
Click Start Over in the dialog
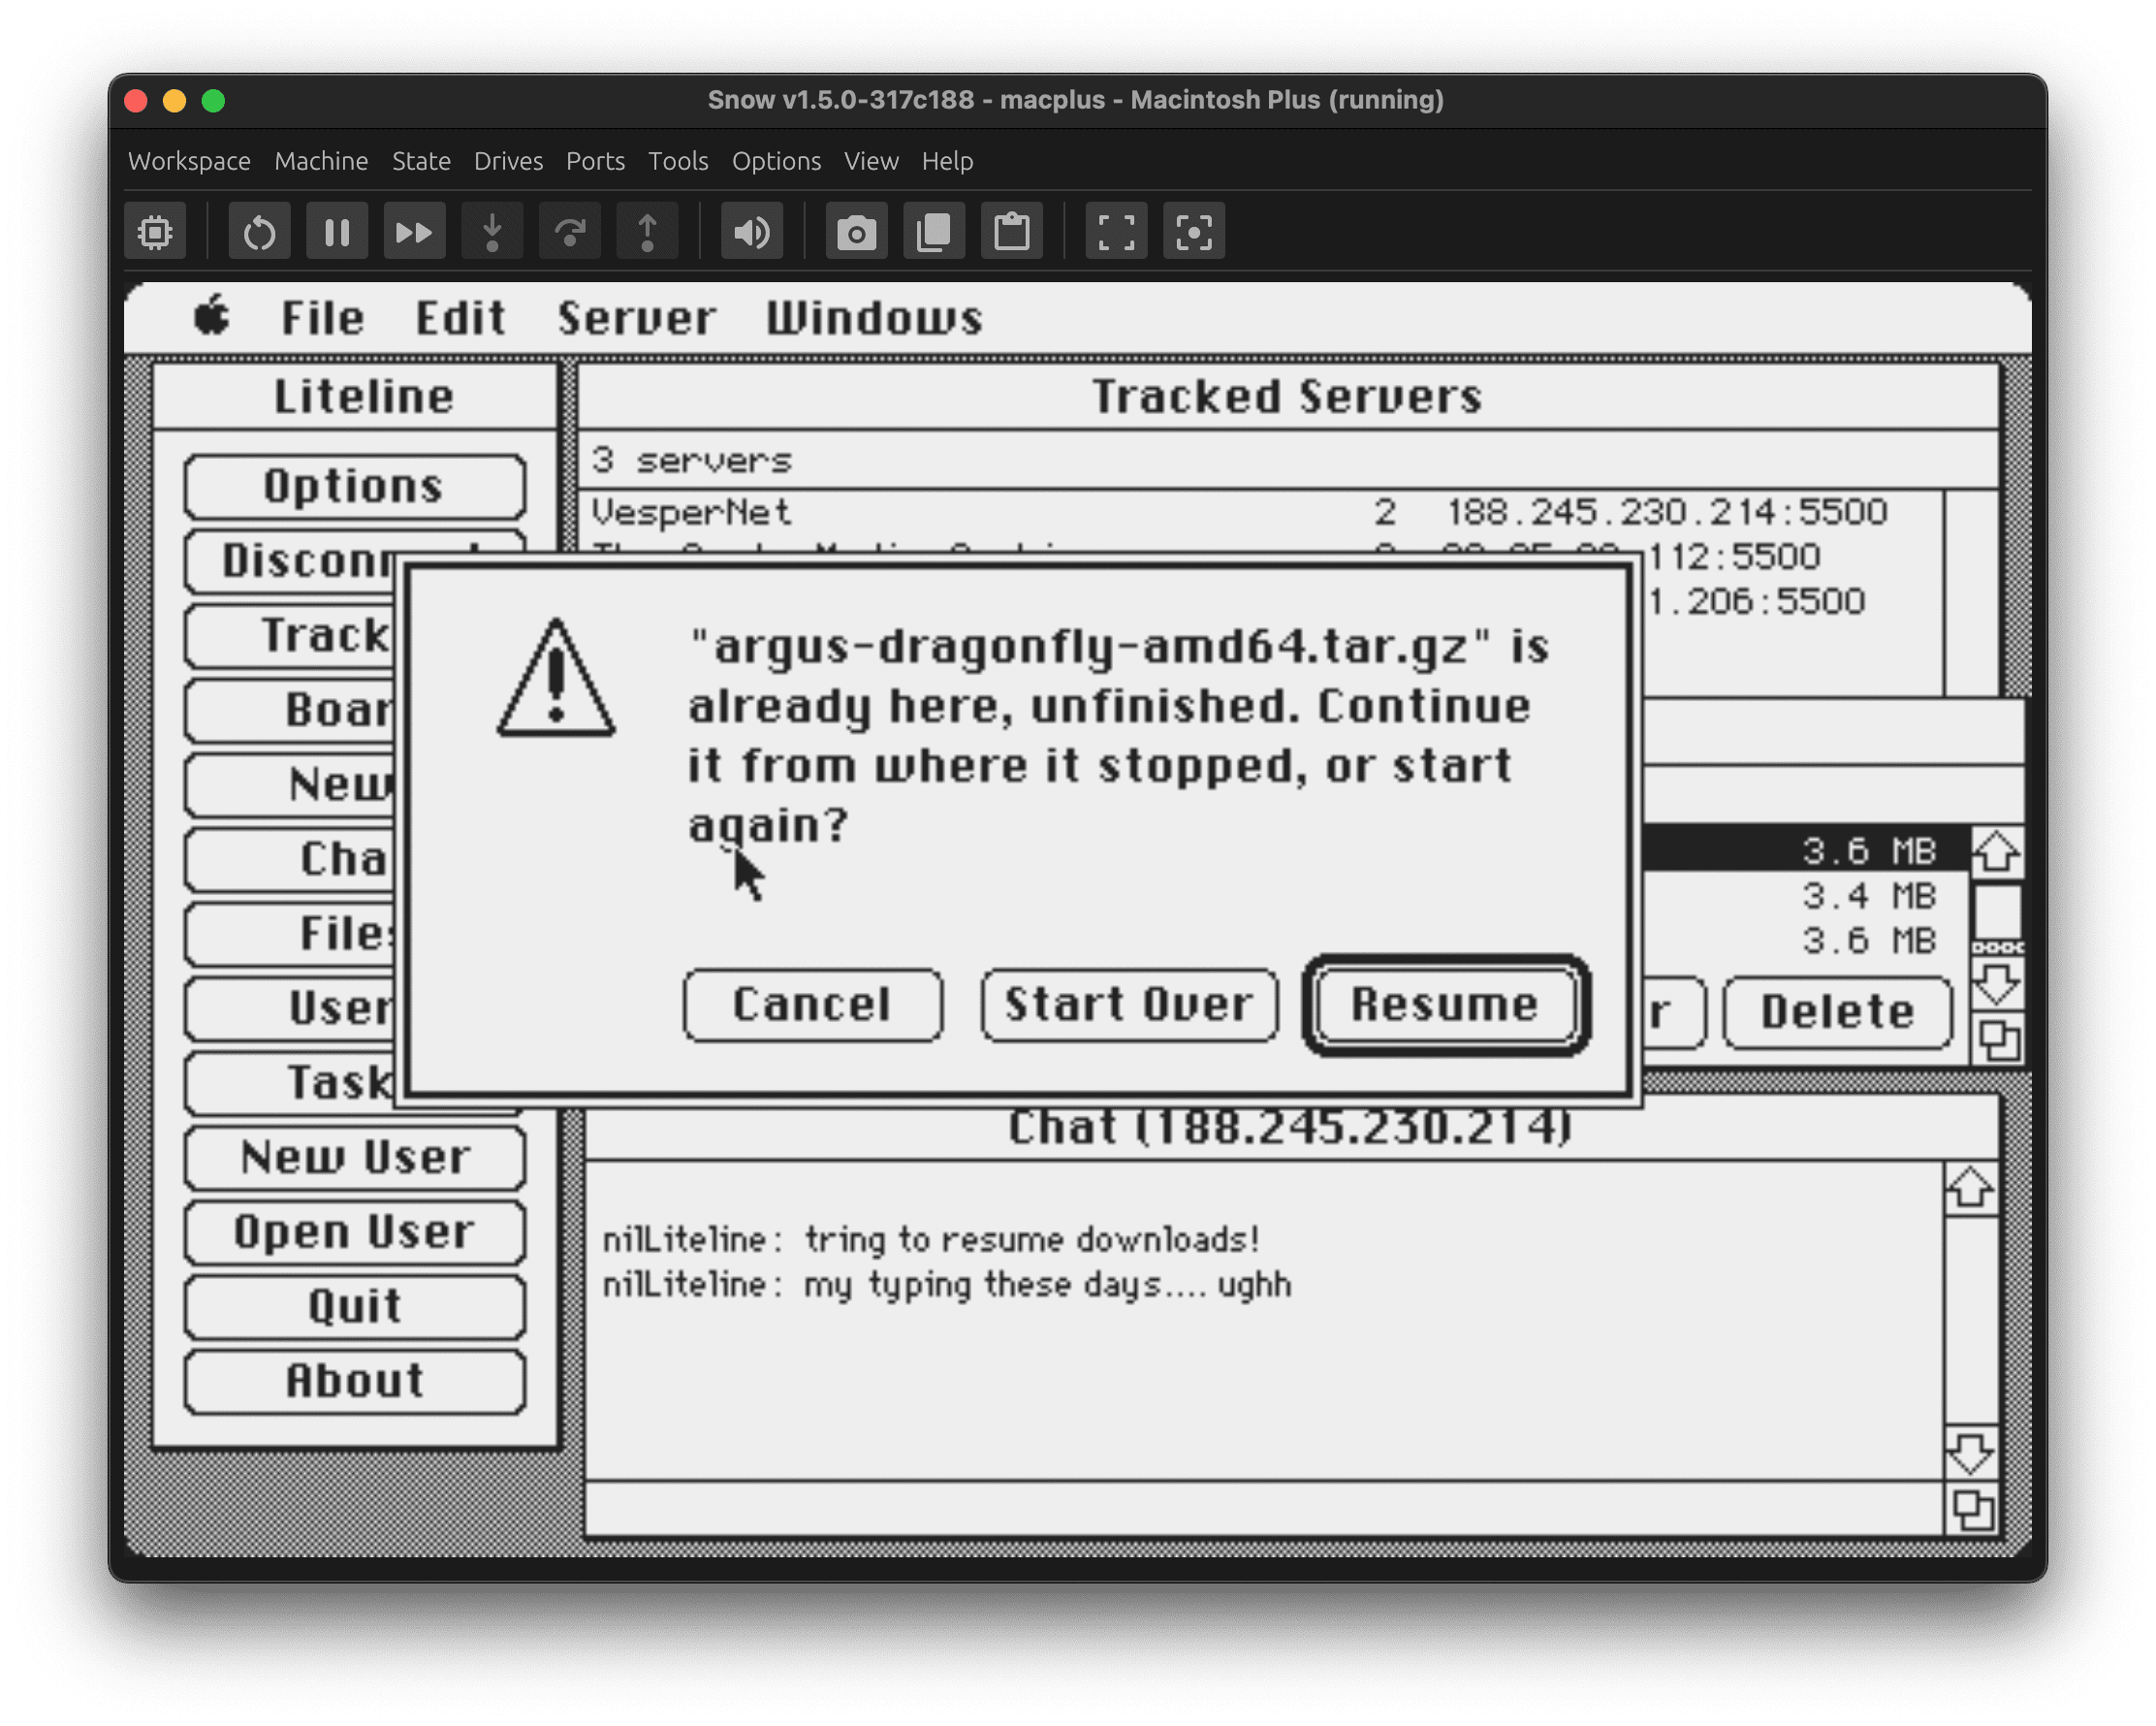coord(1129,1005)
